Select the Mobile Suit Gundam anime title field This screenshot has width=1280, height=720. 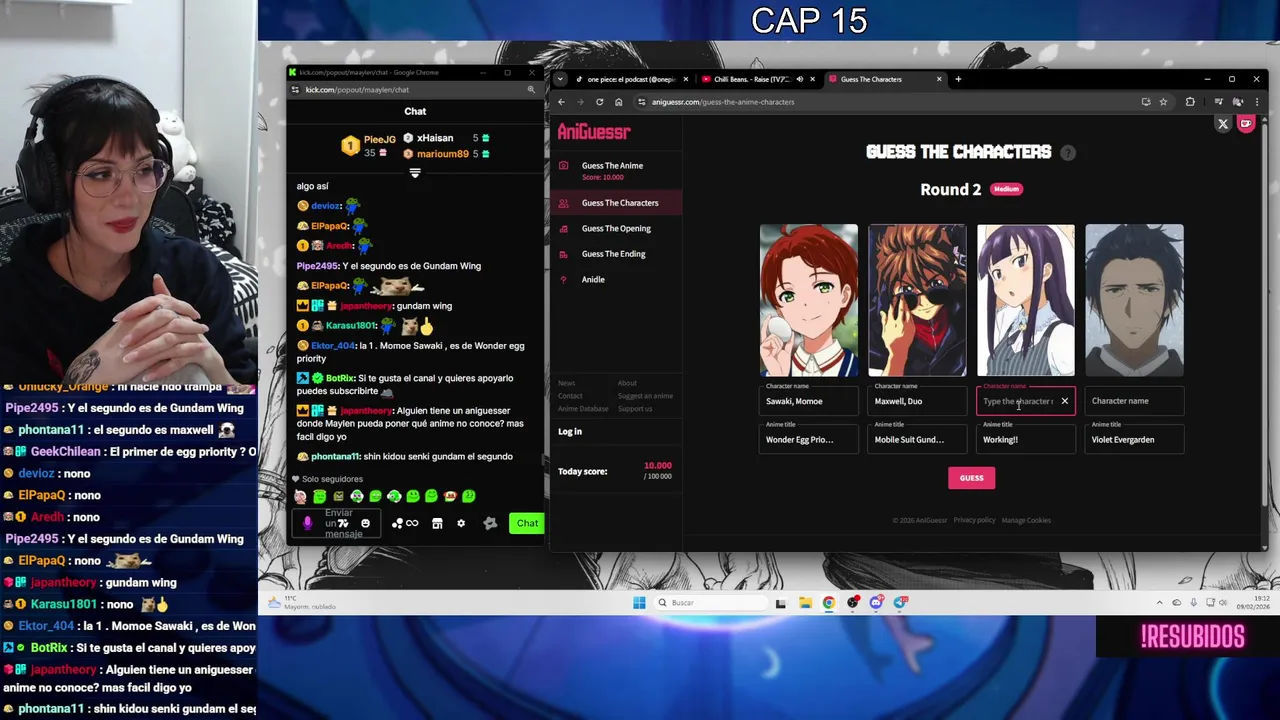click(x=917, y=439)
